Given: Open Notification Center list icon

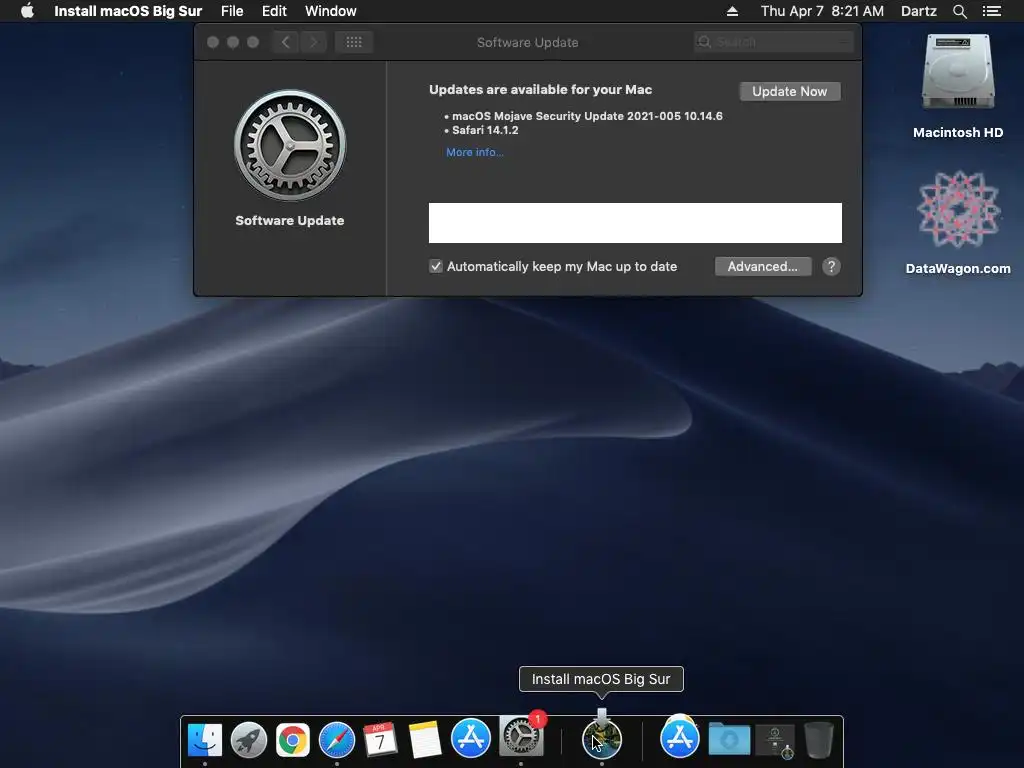Looking at the screenshot, I should pyautogui.click(x=991, y=11).
